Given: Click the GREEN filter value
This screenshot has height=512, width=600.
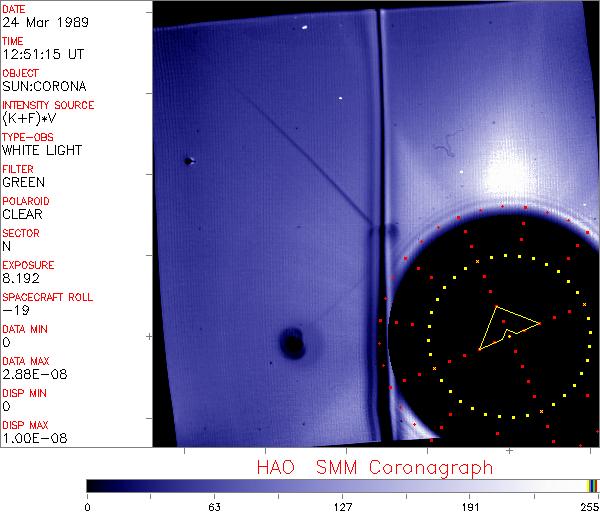Looking at the screenshot, I should tap(23, 183).
